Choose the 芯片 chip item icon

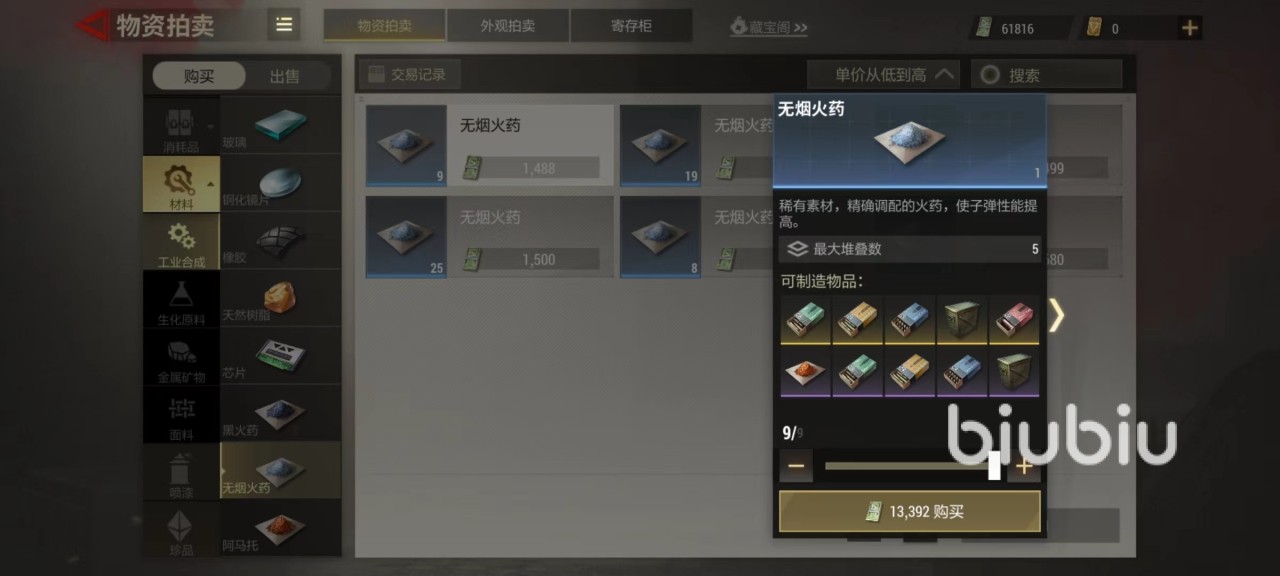pos(280,356)
